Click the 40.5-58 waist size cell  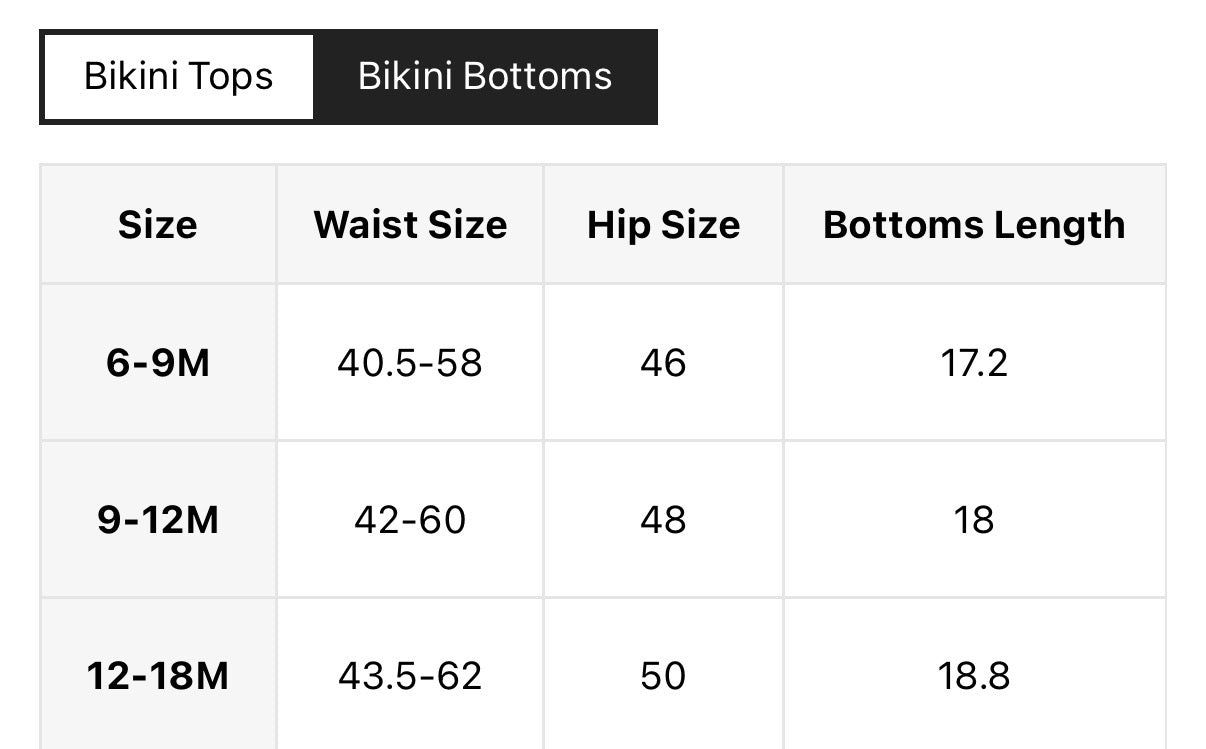click(410, 362)
